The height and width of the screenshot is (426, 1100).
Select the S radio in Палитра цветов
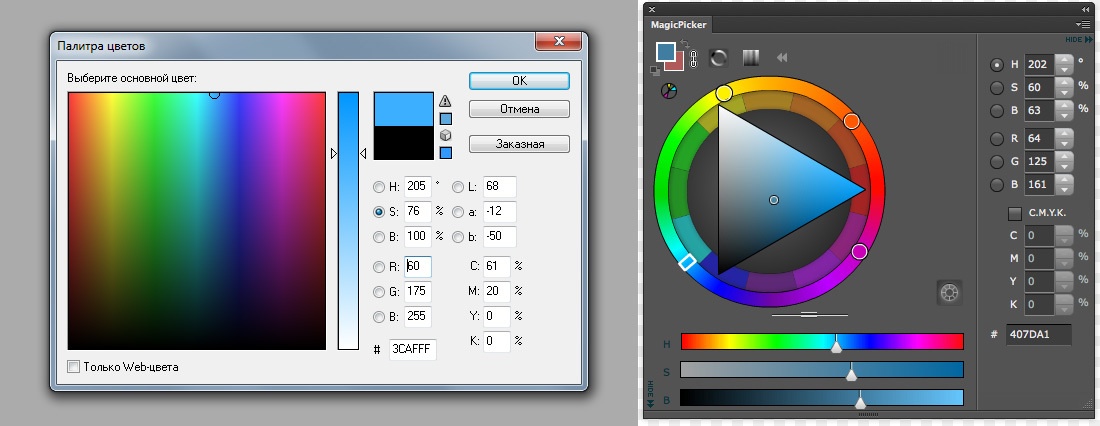[379, 211]
